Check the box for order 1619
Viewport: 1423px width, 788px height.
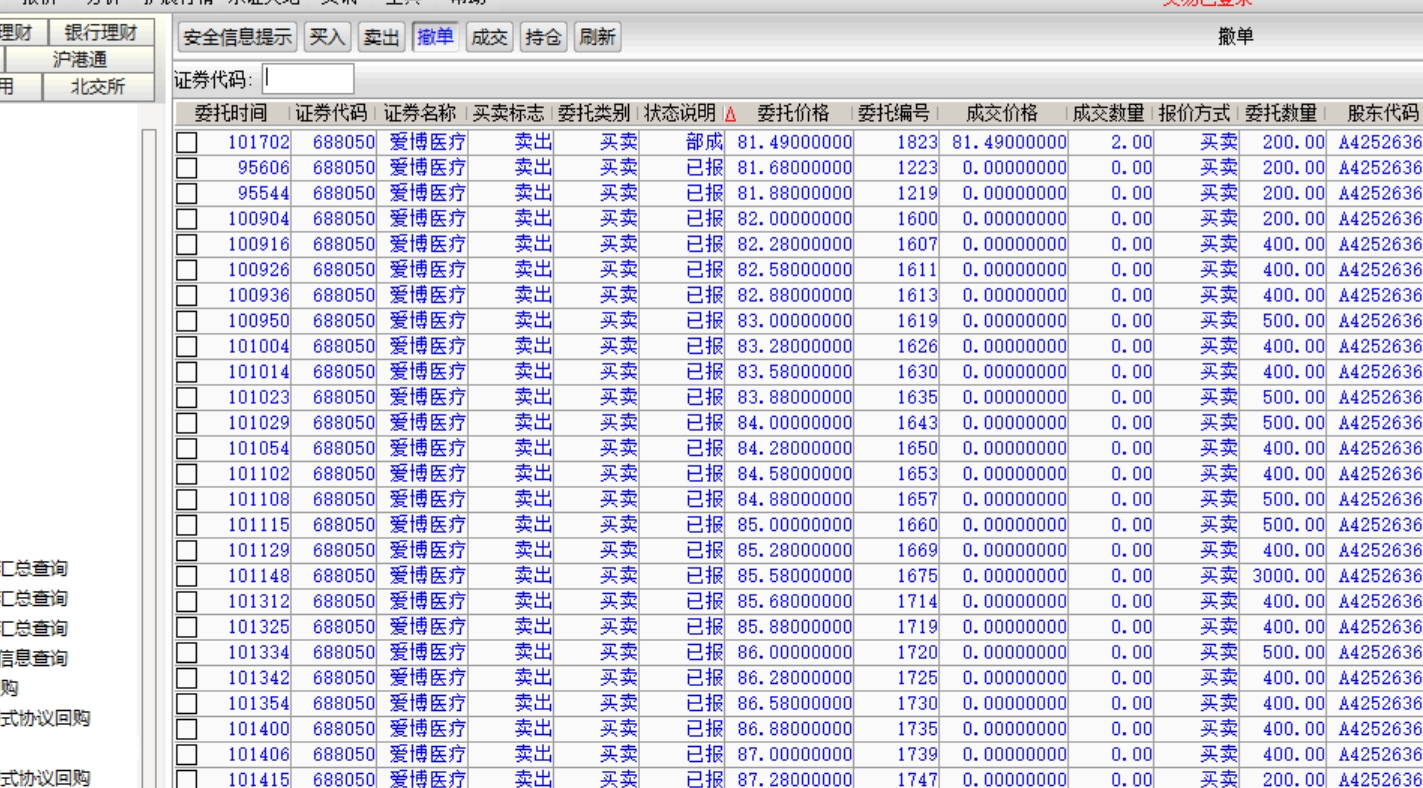187,321
